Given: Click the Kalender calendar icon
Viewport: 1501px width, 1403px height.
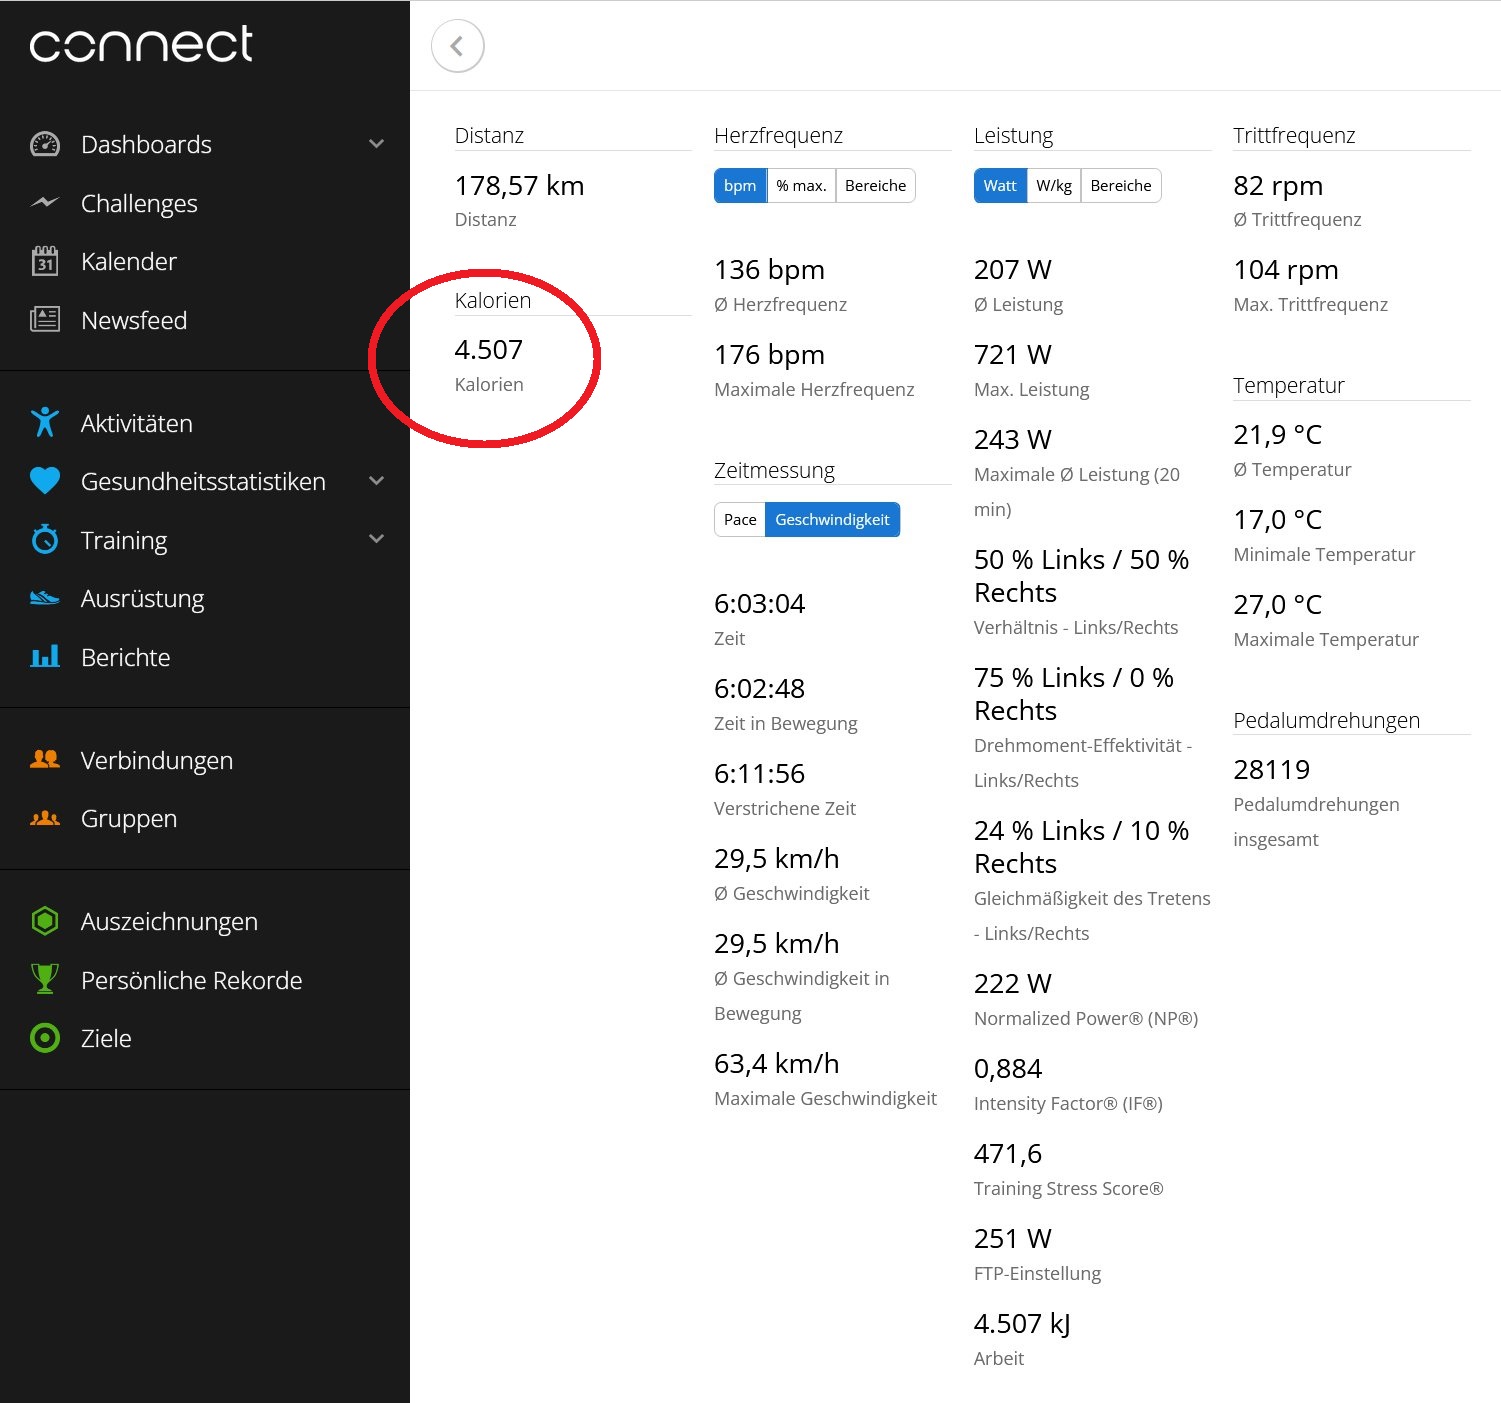Looking at the screenshot, I should click(45, 261).
